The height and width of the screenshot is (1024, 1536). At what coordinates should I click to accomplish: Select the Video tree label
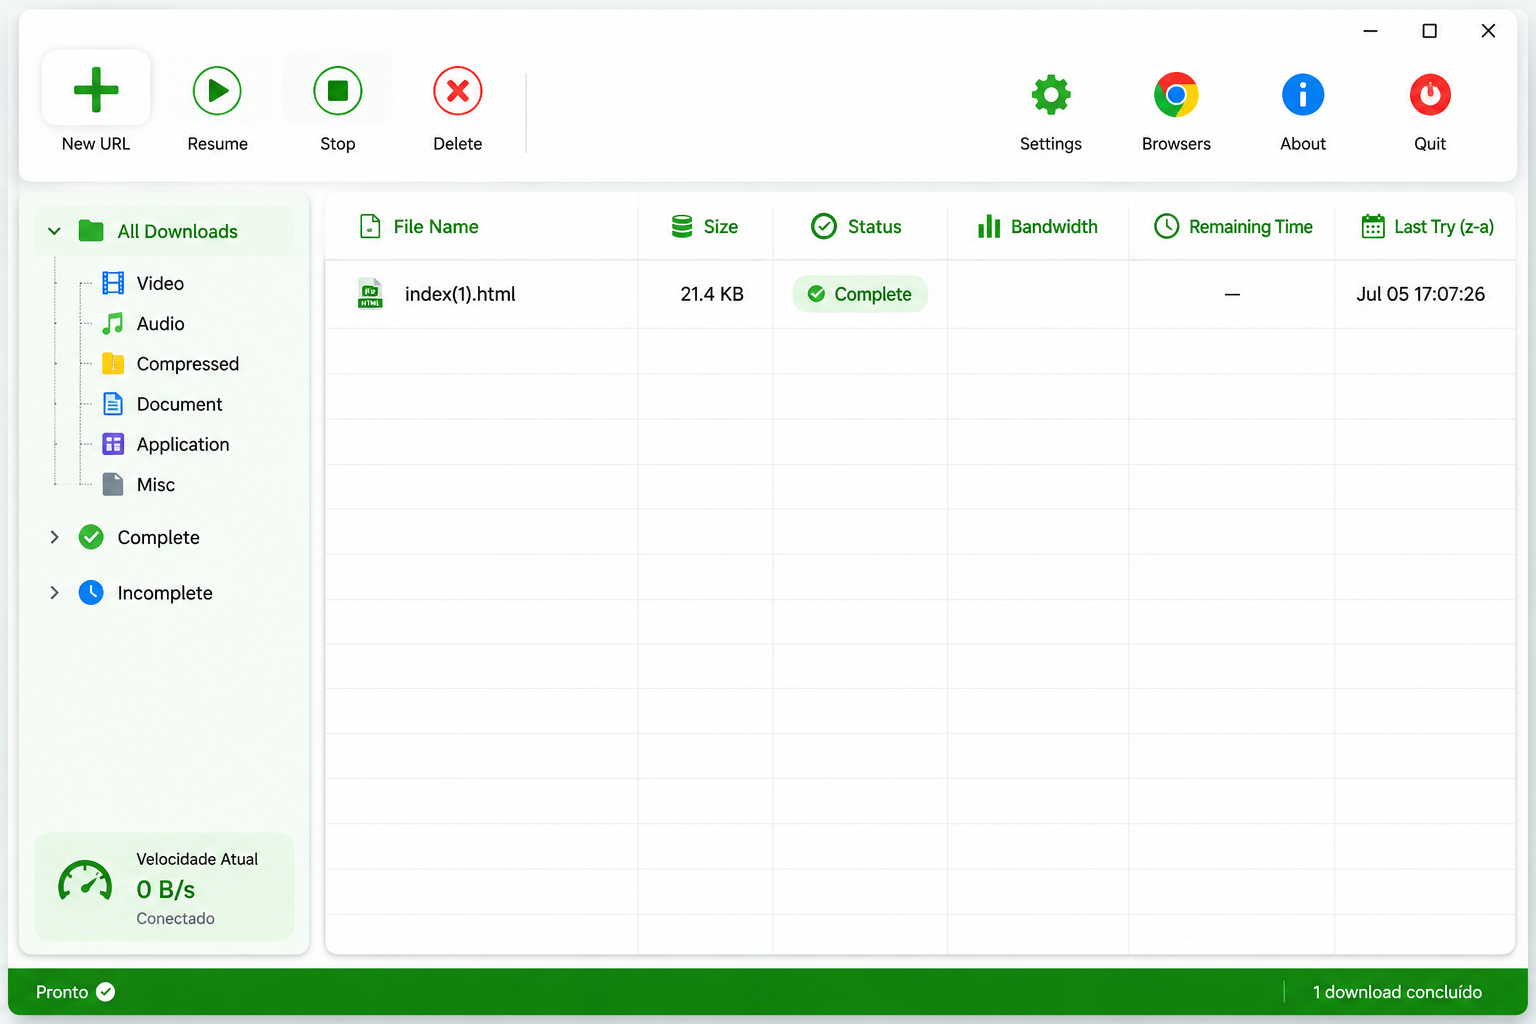point(160,283)
